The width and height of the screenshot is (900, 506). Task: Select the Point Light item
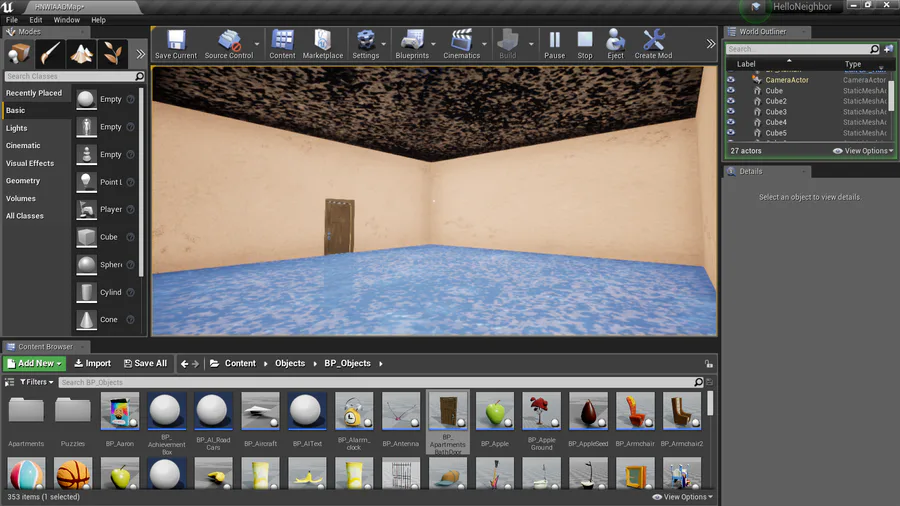105,182
